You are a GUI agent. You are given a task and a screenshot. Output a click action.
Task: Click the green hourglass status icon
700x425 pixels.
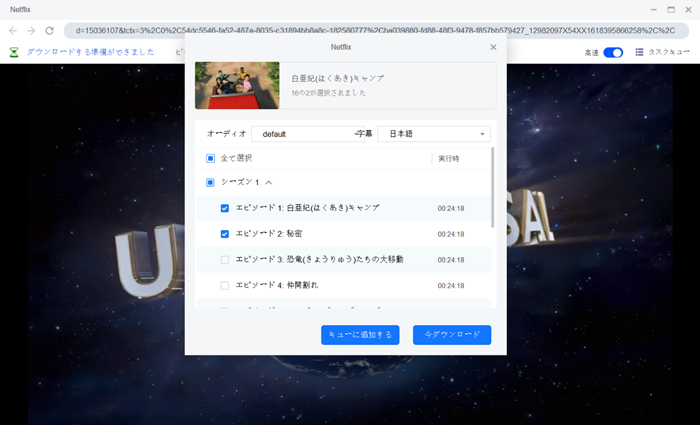(14, 52)
